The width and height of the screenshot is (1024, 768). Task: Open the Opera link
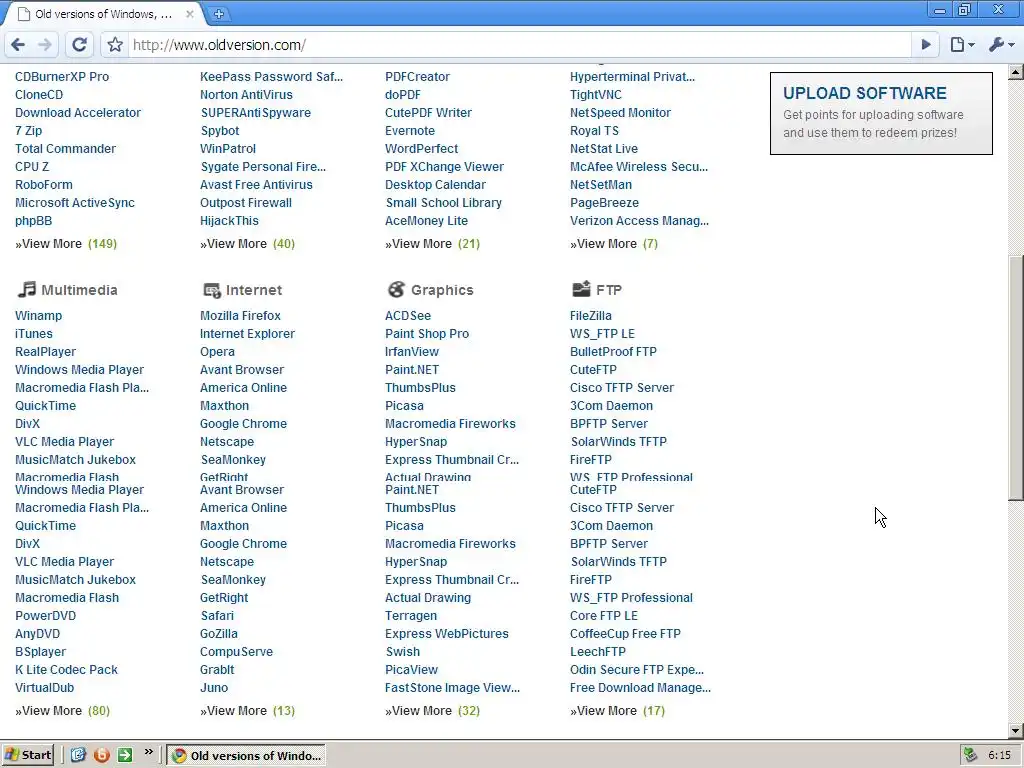[x=217, y=351]
